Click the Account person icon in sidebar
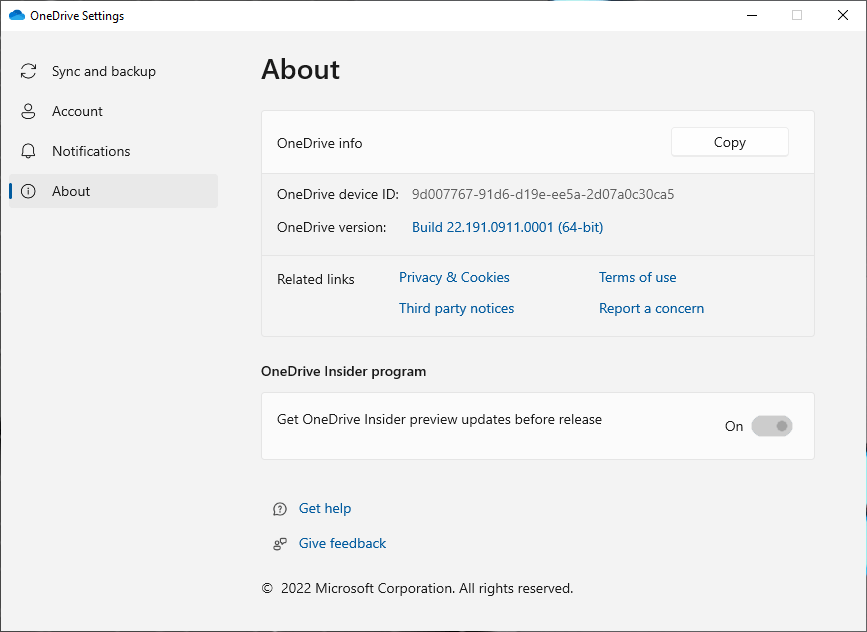Screen dimensions: 867x632 pos(28,111)
